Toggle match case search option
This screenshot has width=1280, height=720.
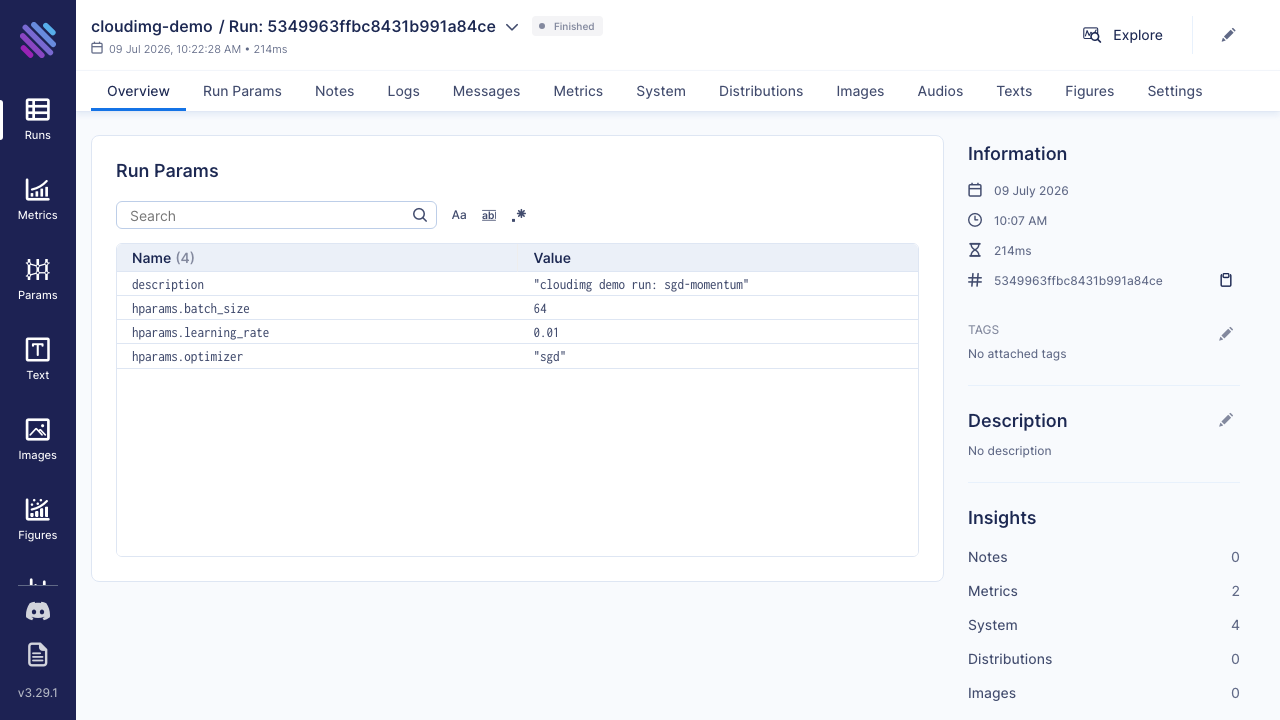click(x=459, y=215)
